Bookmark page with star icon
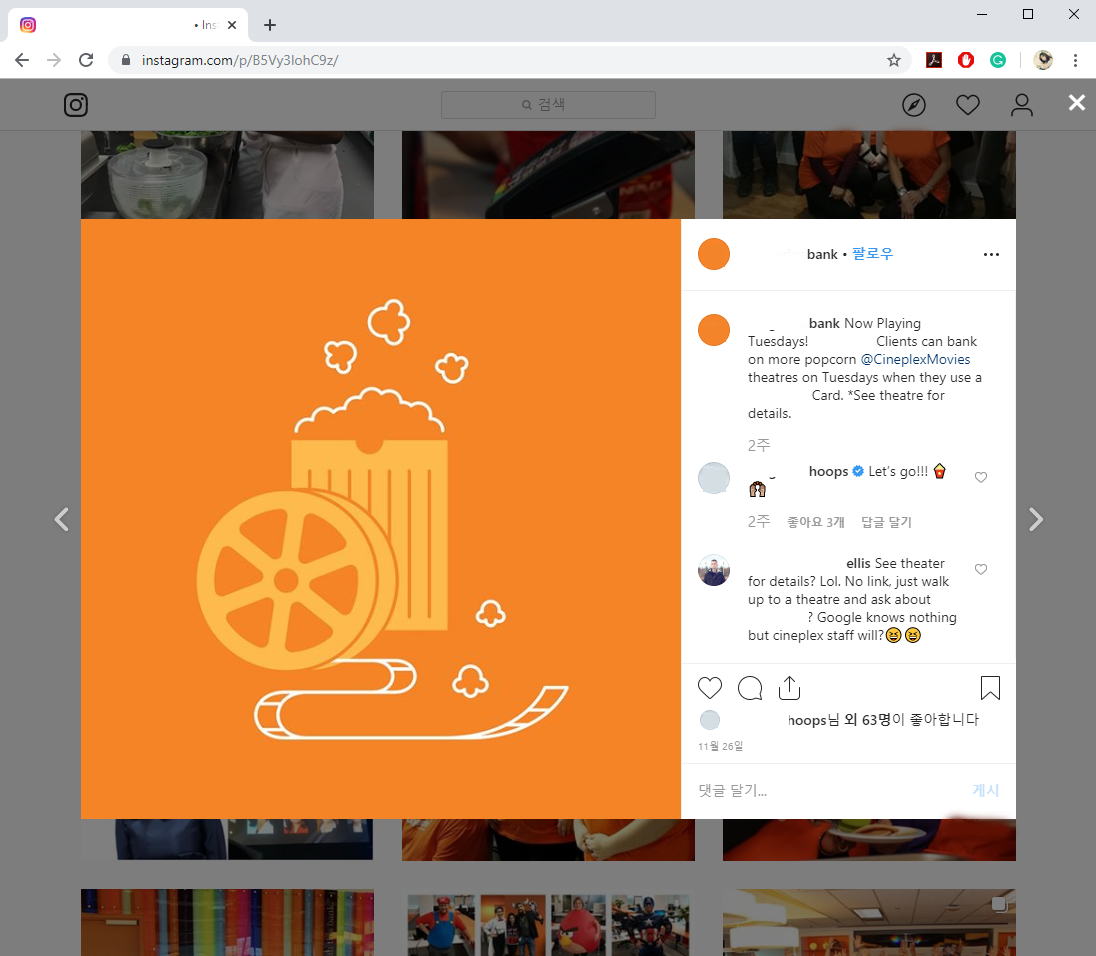 [x=893, y=60]
